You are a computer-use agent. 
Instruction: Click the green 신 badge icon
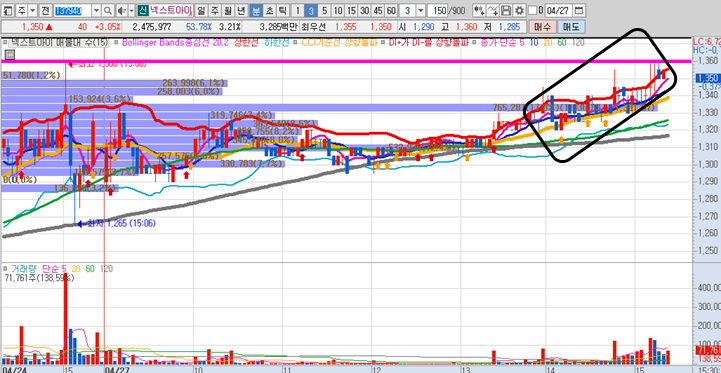coord(143,10)
